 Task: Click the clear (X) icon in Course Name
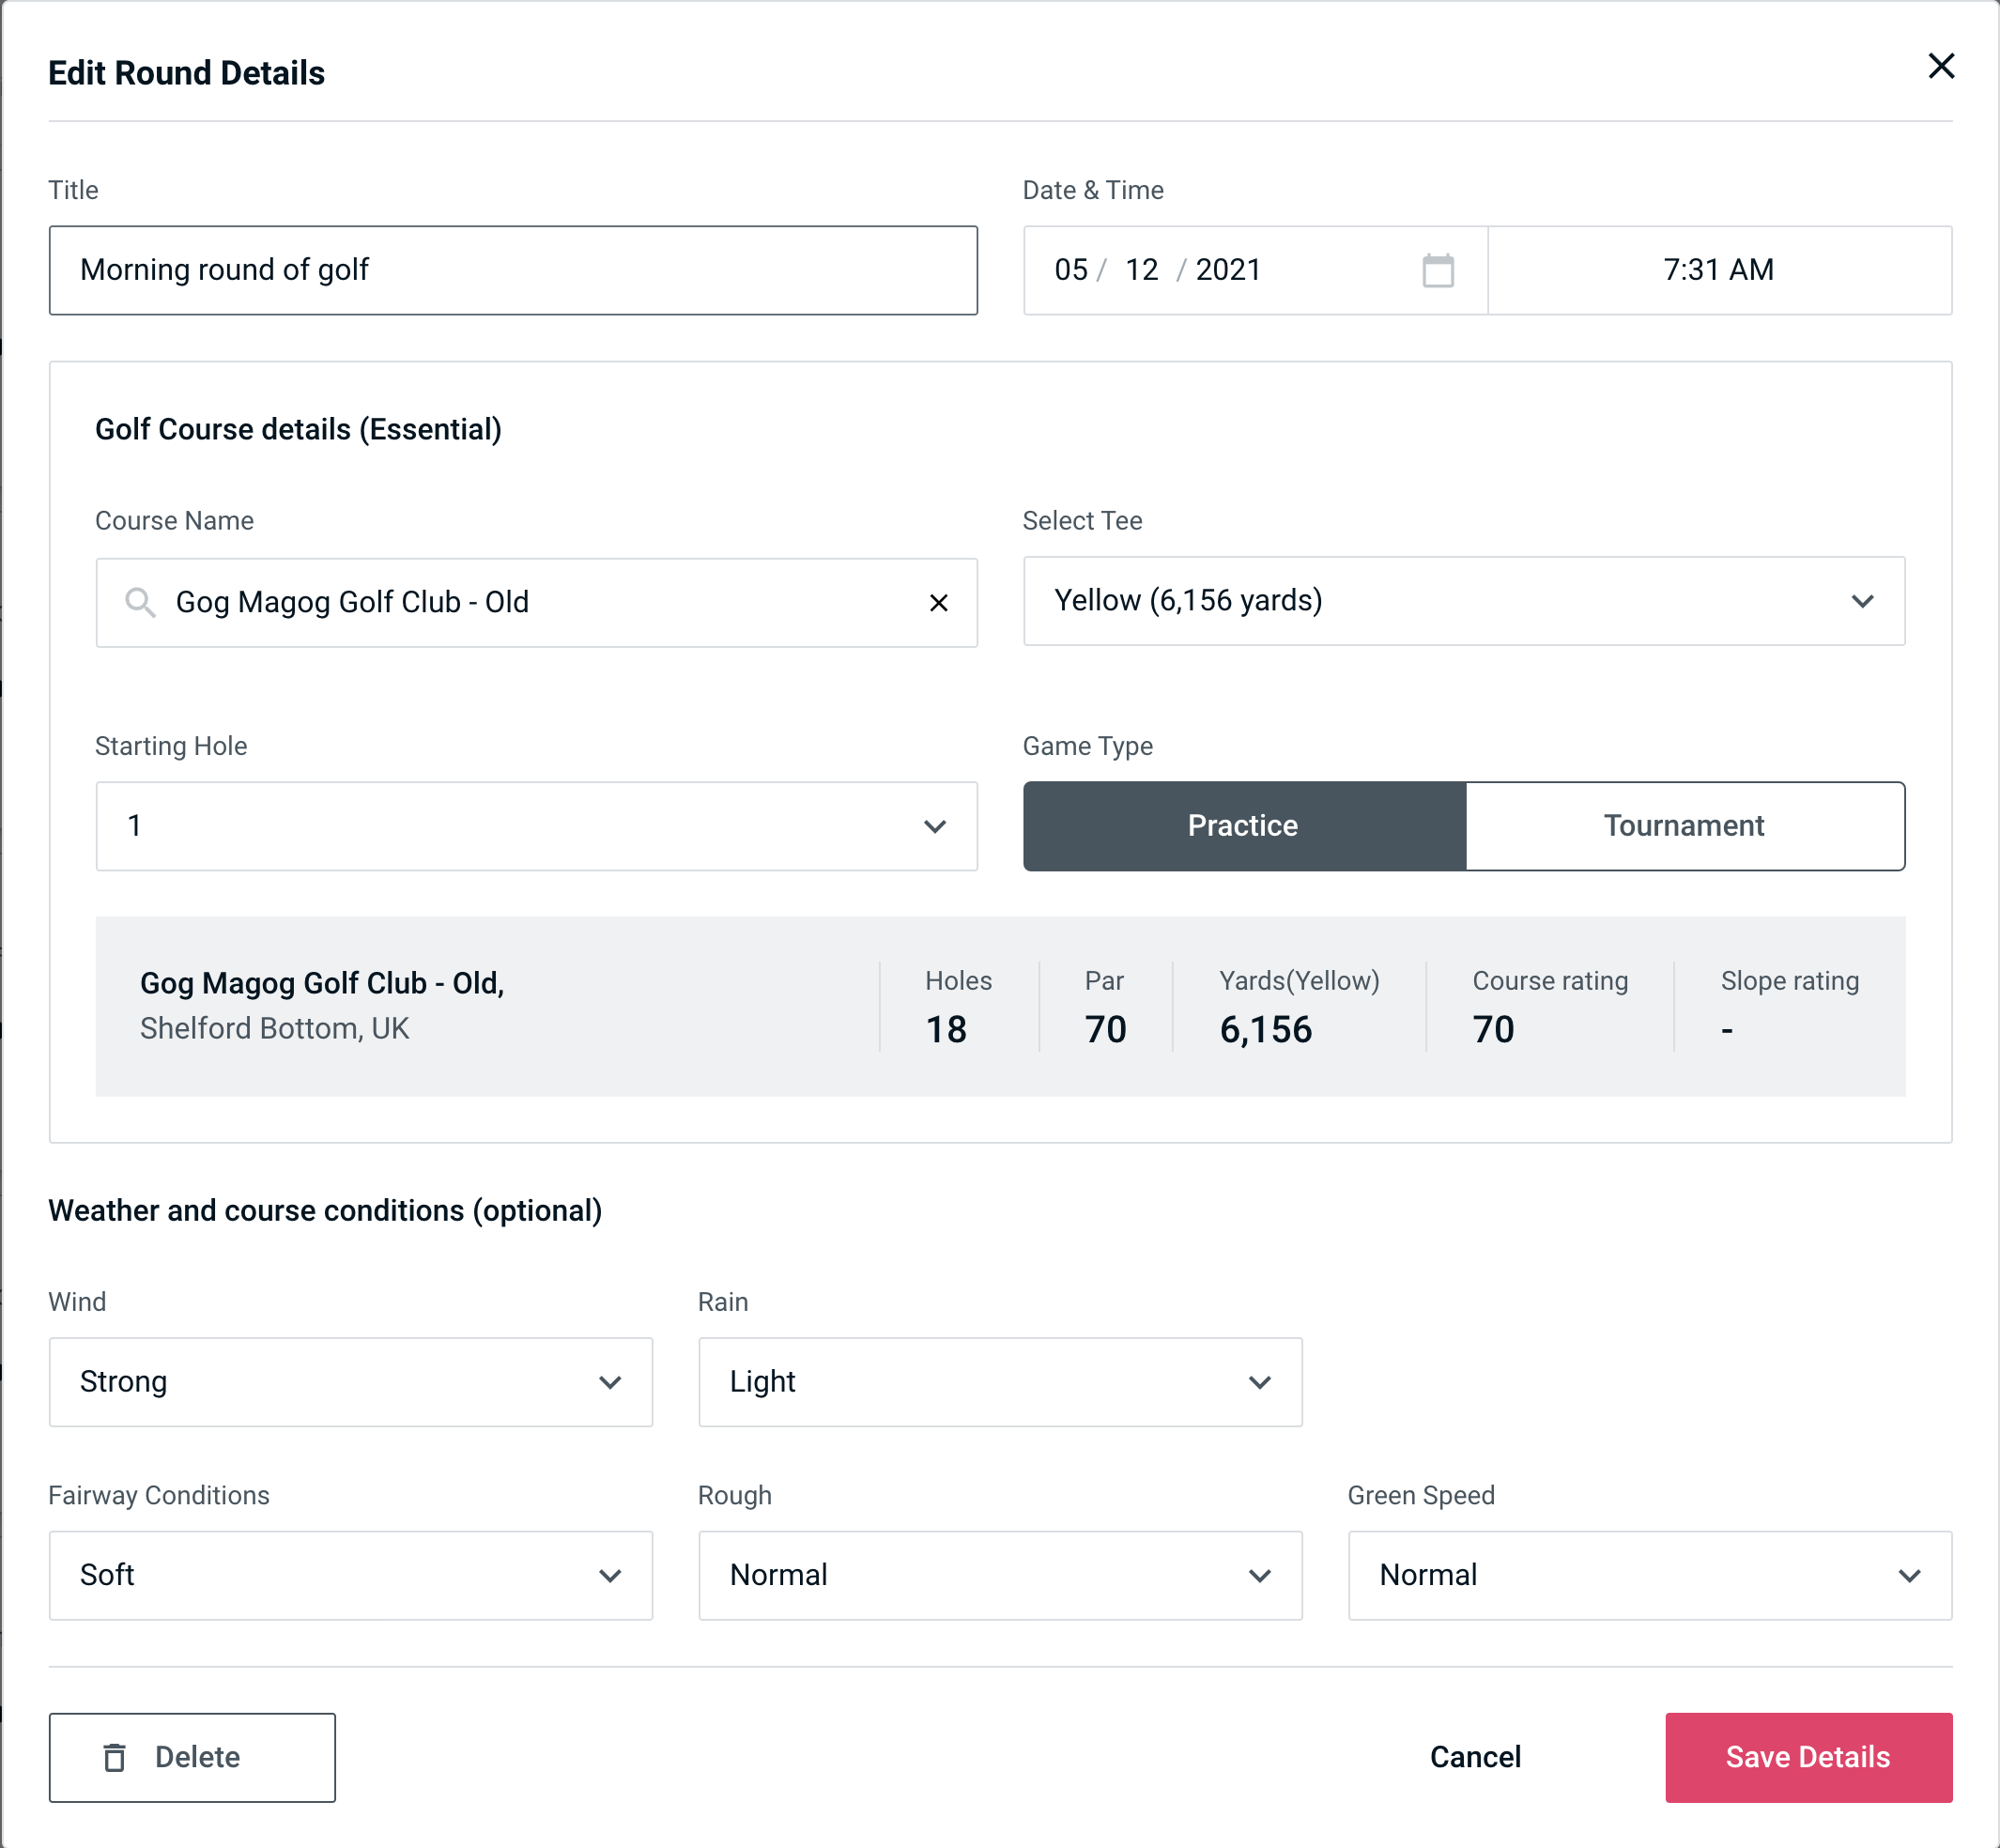point(941,601)
